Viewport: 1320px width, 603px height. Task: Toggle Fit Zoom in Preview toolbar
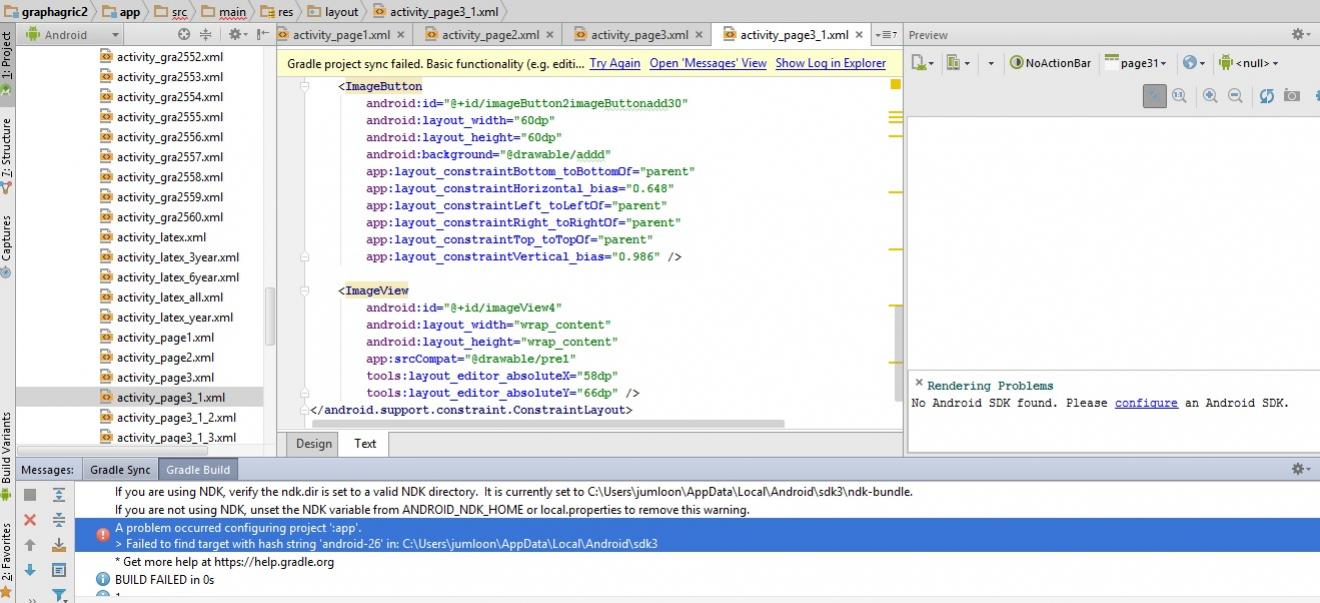[1154, 95]
